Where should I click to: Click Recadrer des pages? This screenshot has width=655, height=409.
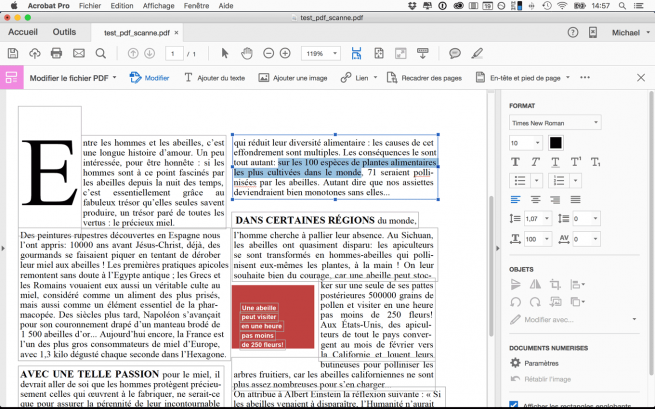click(424, 78)
